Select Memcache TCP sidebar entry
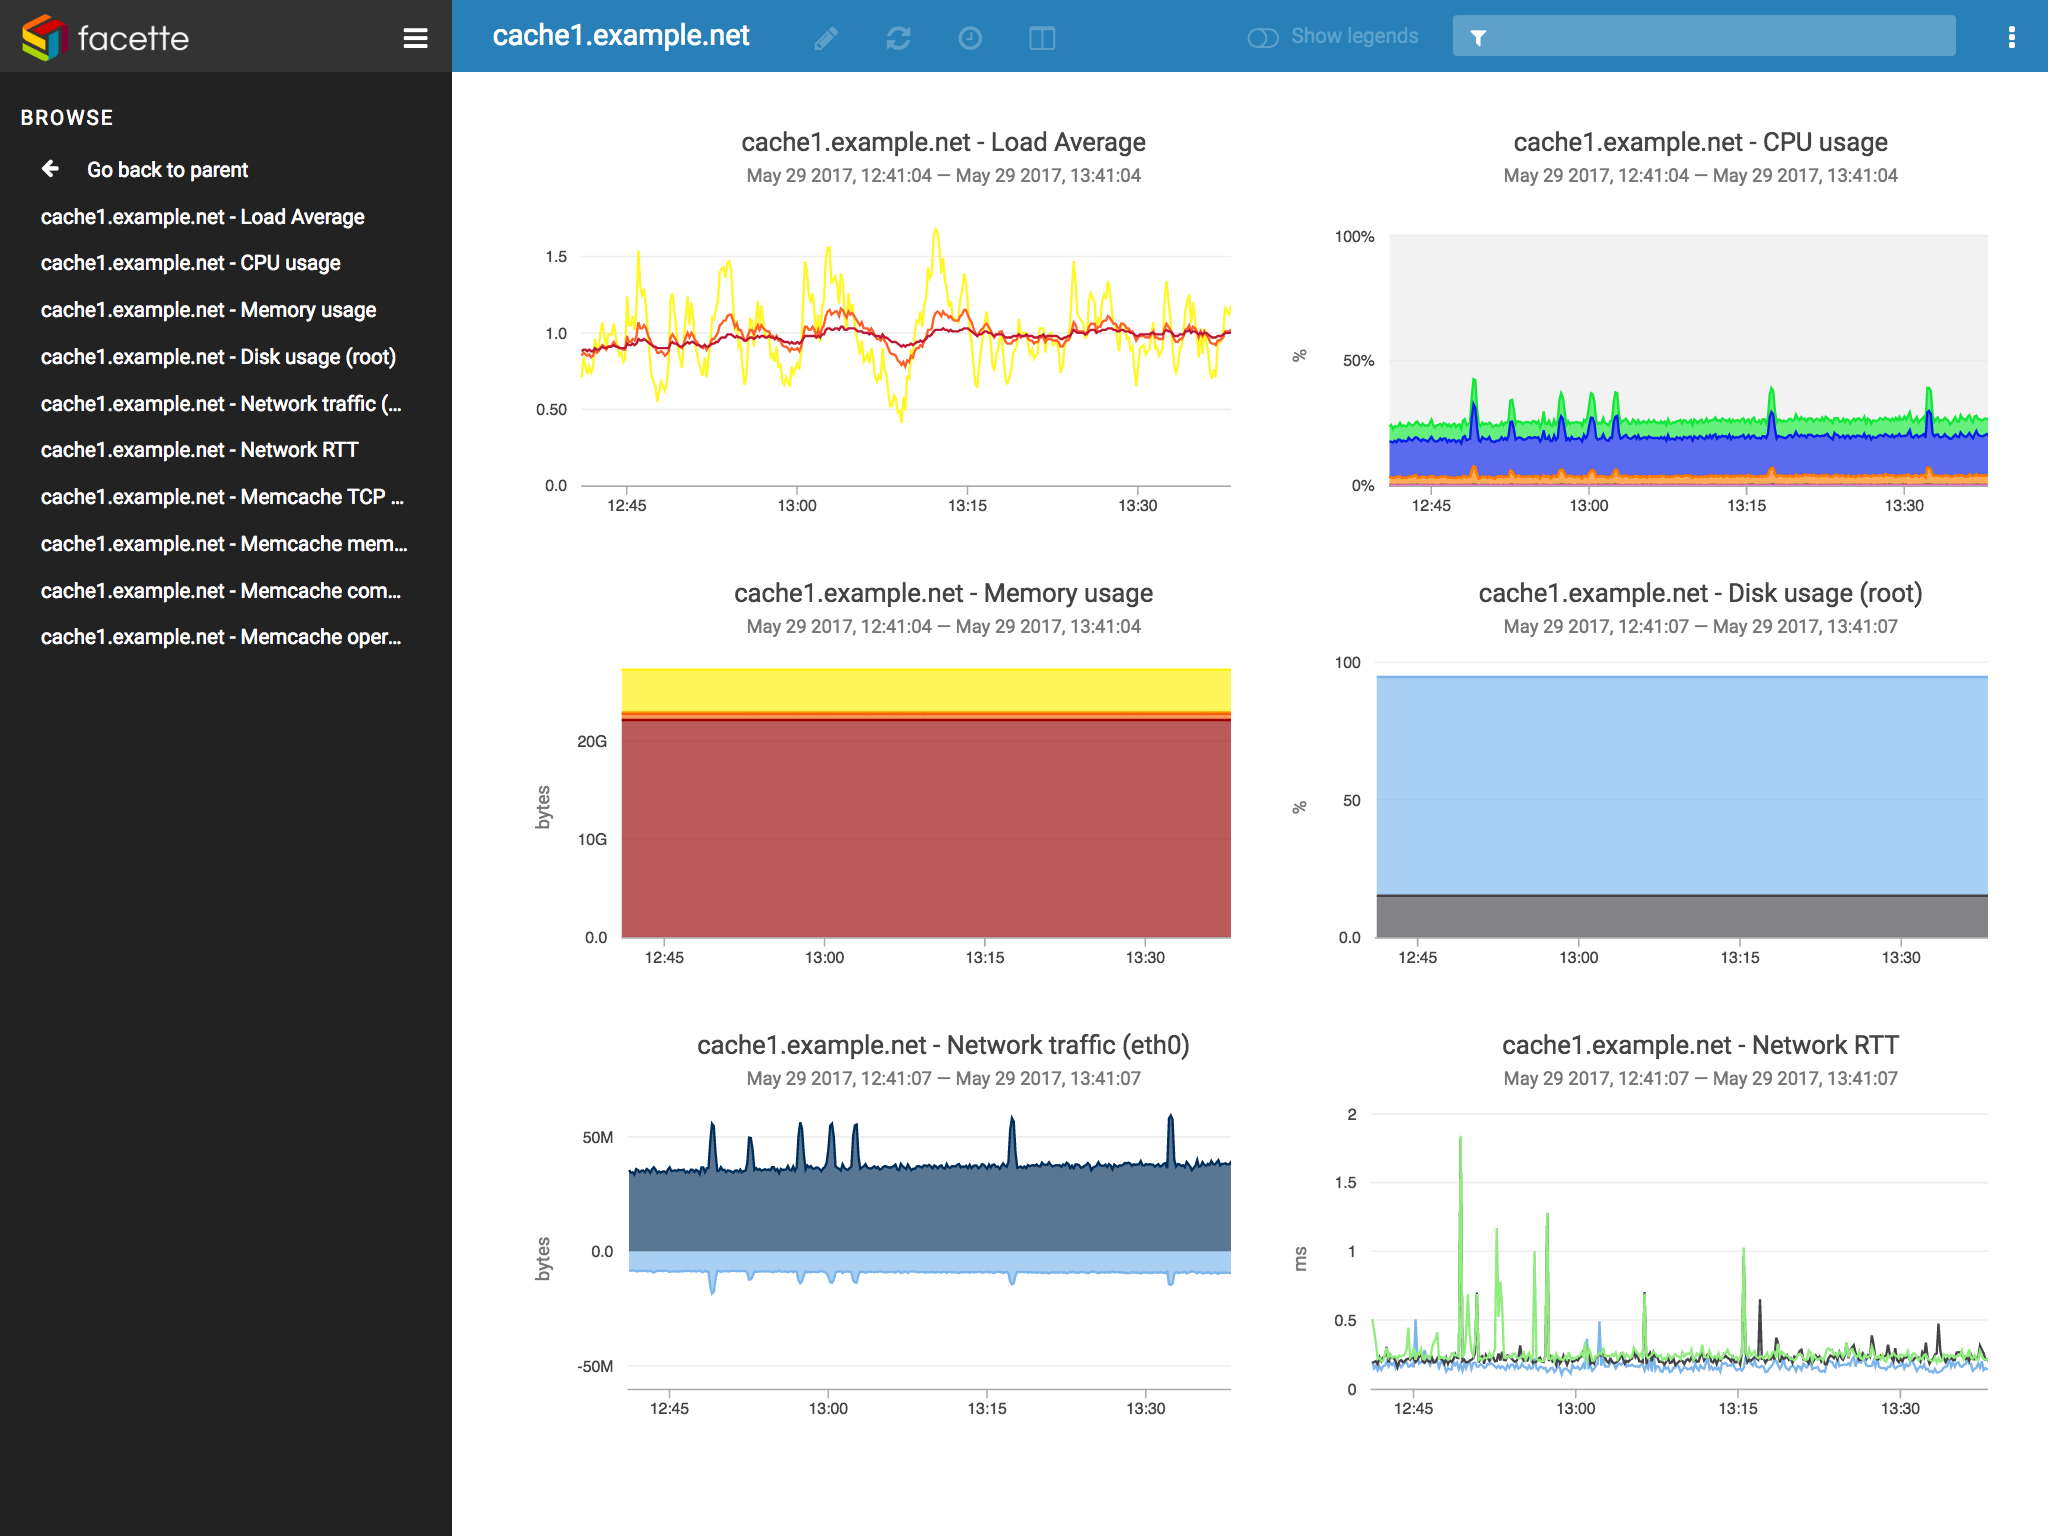Screen dimensions: 2048x1536 pos(222,497)
